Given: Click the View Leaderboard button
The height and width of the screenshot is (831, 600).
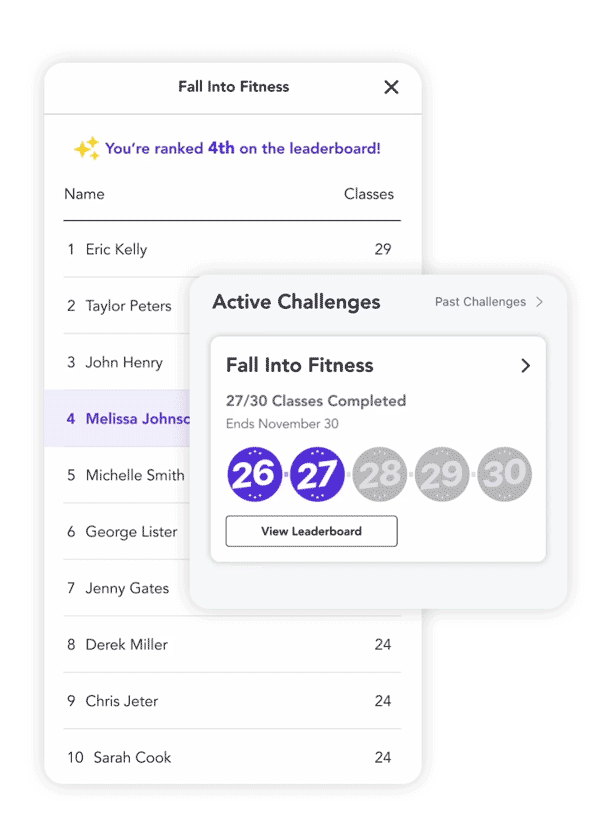Looking at the screenshot, I should pyautogui.click(x=311, y=531).
